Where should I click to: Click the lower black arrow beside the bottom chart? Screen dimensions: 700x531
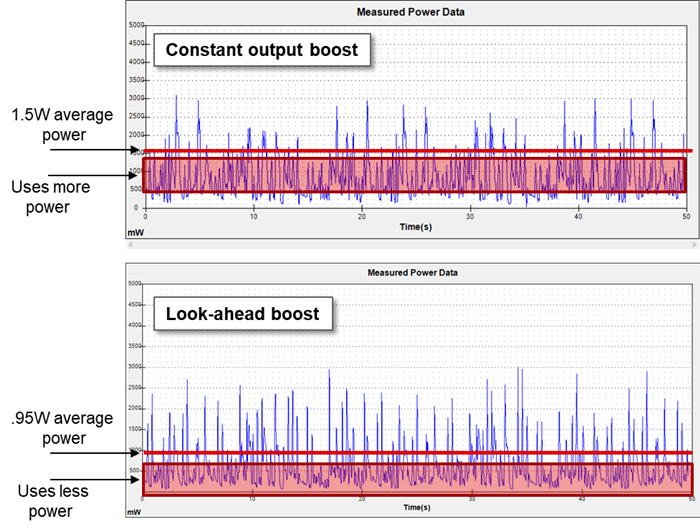(134, 481)
